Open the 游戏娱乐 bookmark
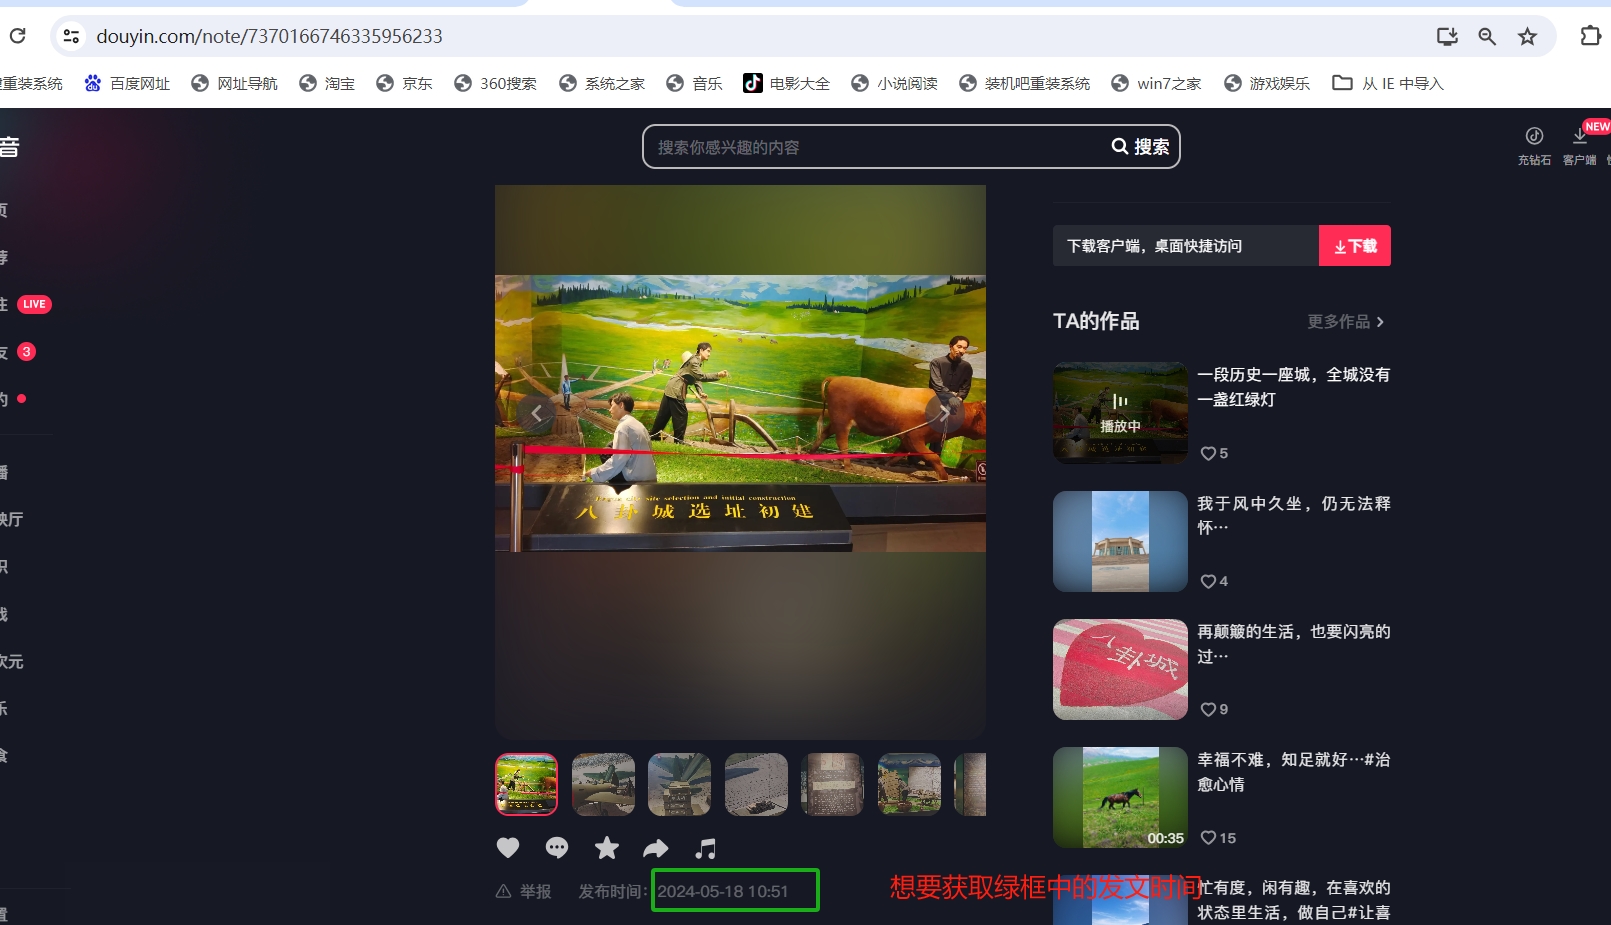The width and height of the screenshot is (1611, 925). 1267,83
